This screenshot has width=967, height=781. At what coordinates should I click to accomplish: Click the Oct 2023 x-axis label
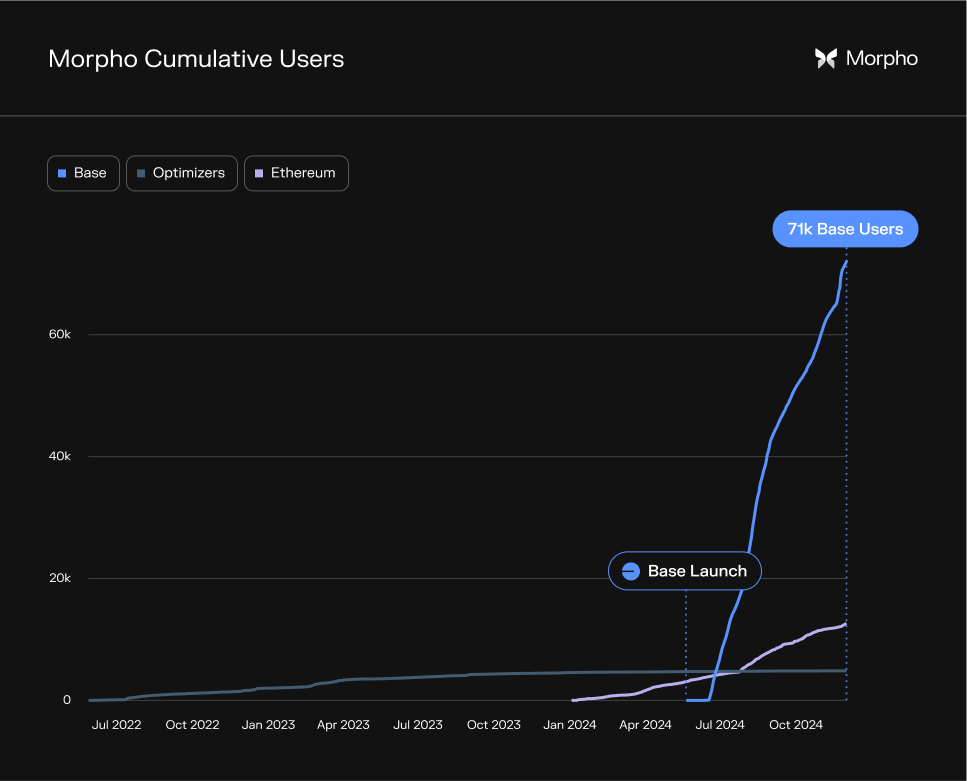pos(494,725)
